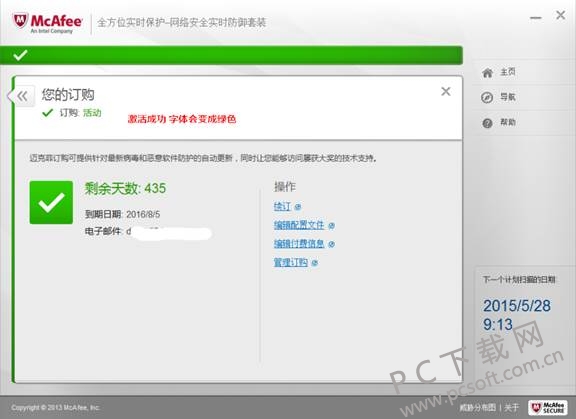The image size is (576, 419).
Task: Click the 订购: 活动 status text
Action: coord(80,112)
